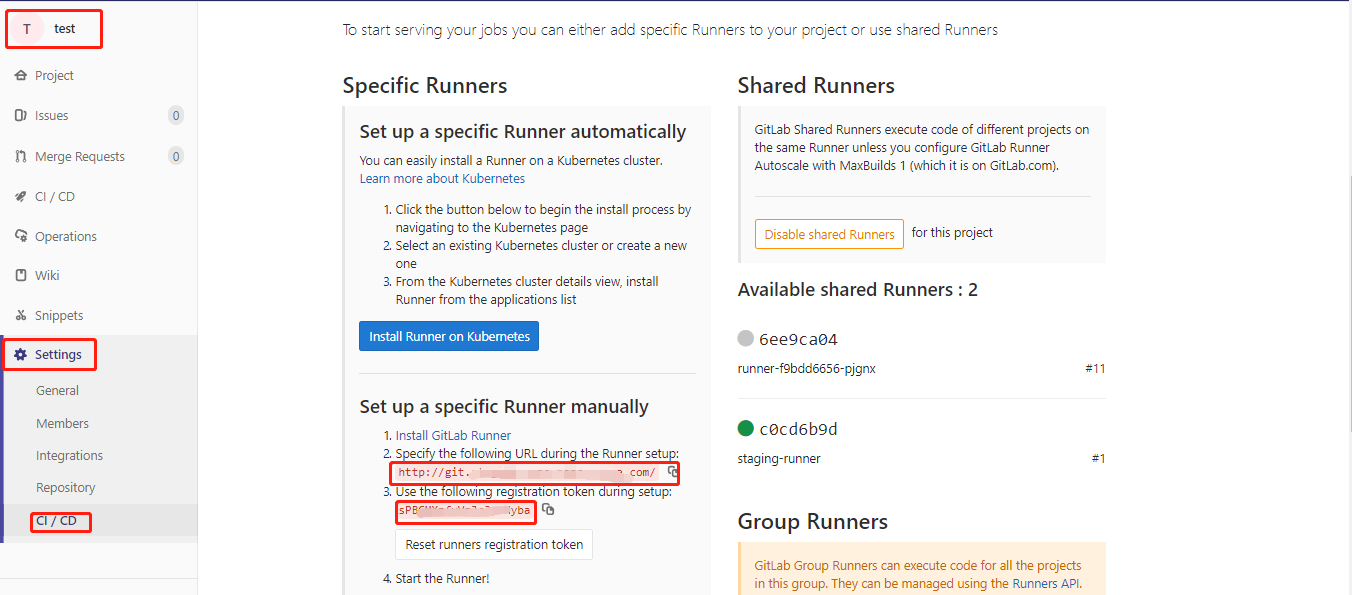This screenshot has width=1352, height=595.
Task: Click the Specific Runners heading
Action: click(425, 86)
